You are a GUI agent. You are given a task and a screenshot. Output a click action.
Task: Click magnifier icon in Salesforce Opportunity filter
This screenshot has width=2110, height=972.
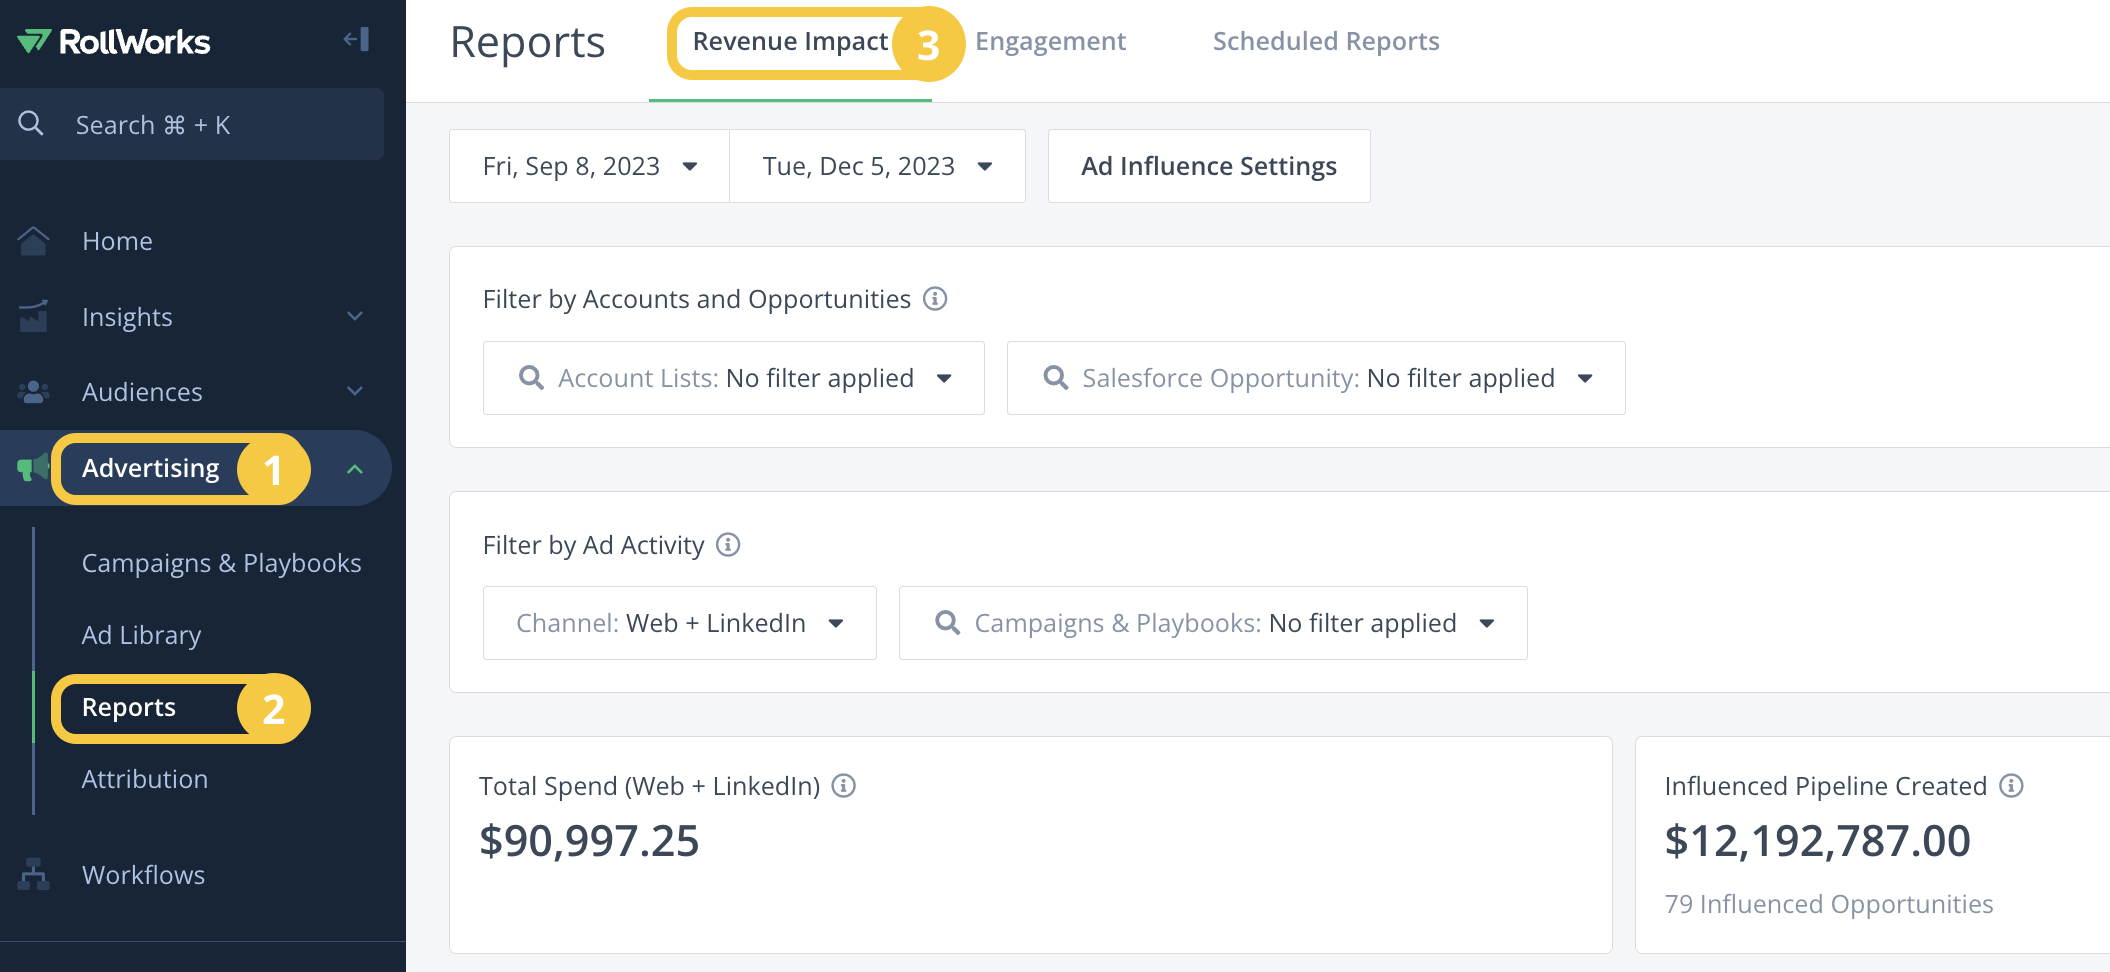click(x=1055, y=378)
